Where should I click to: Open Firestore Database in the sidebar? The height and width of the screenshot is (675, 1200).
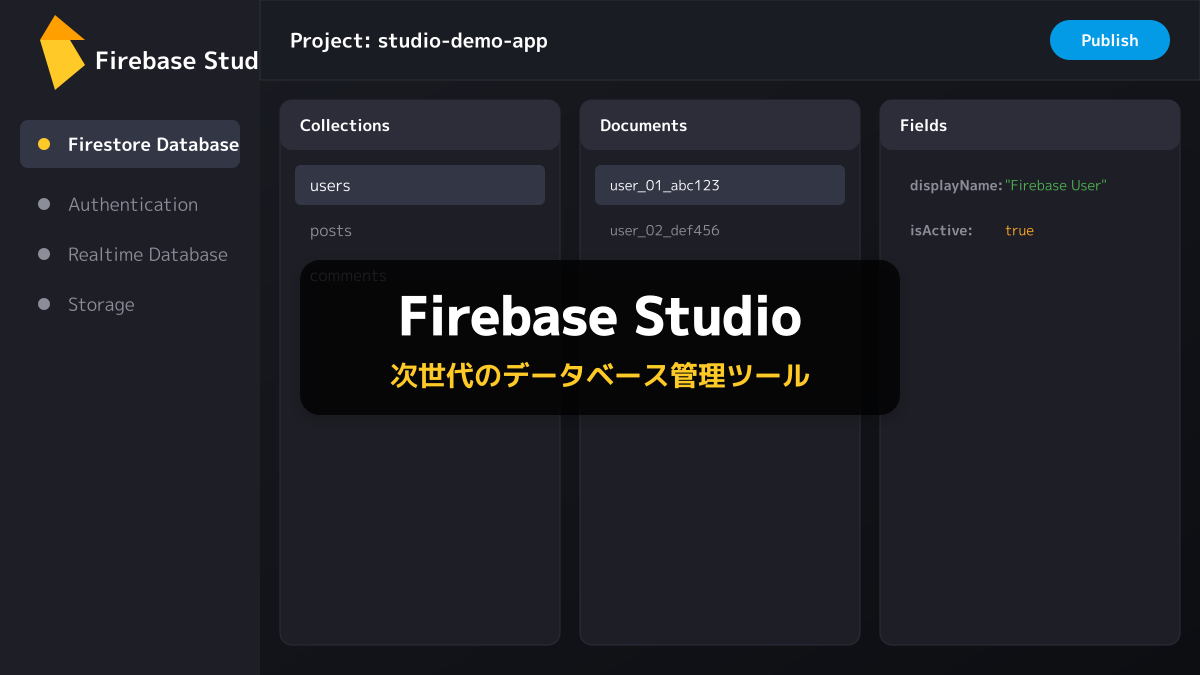point(130,144)
